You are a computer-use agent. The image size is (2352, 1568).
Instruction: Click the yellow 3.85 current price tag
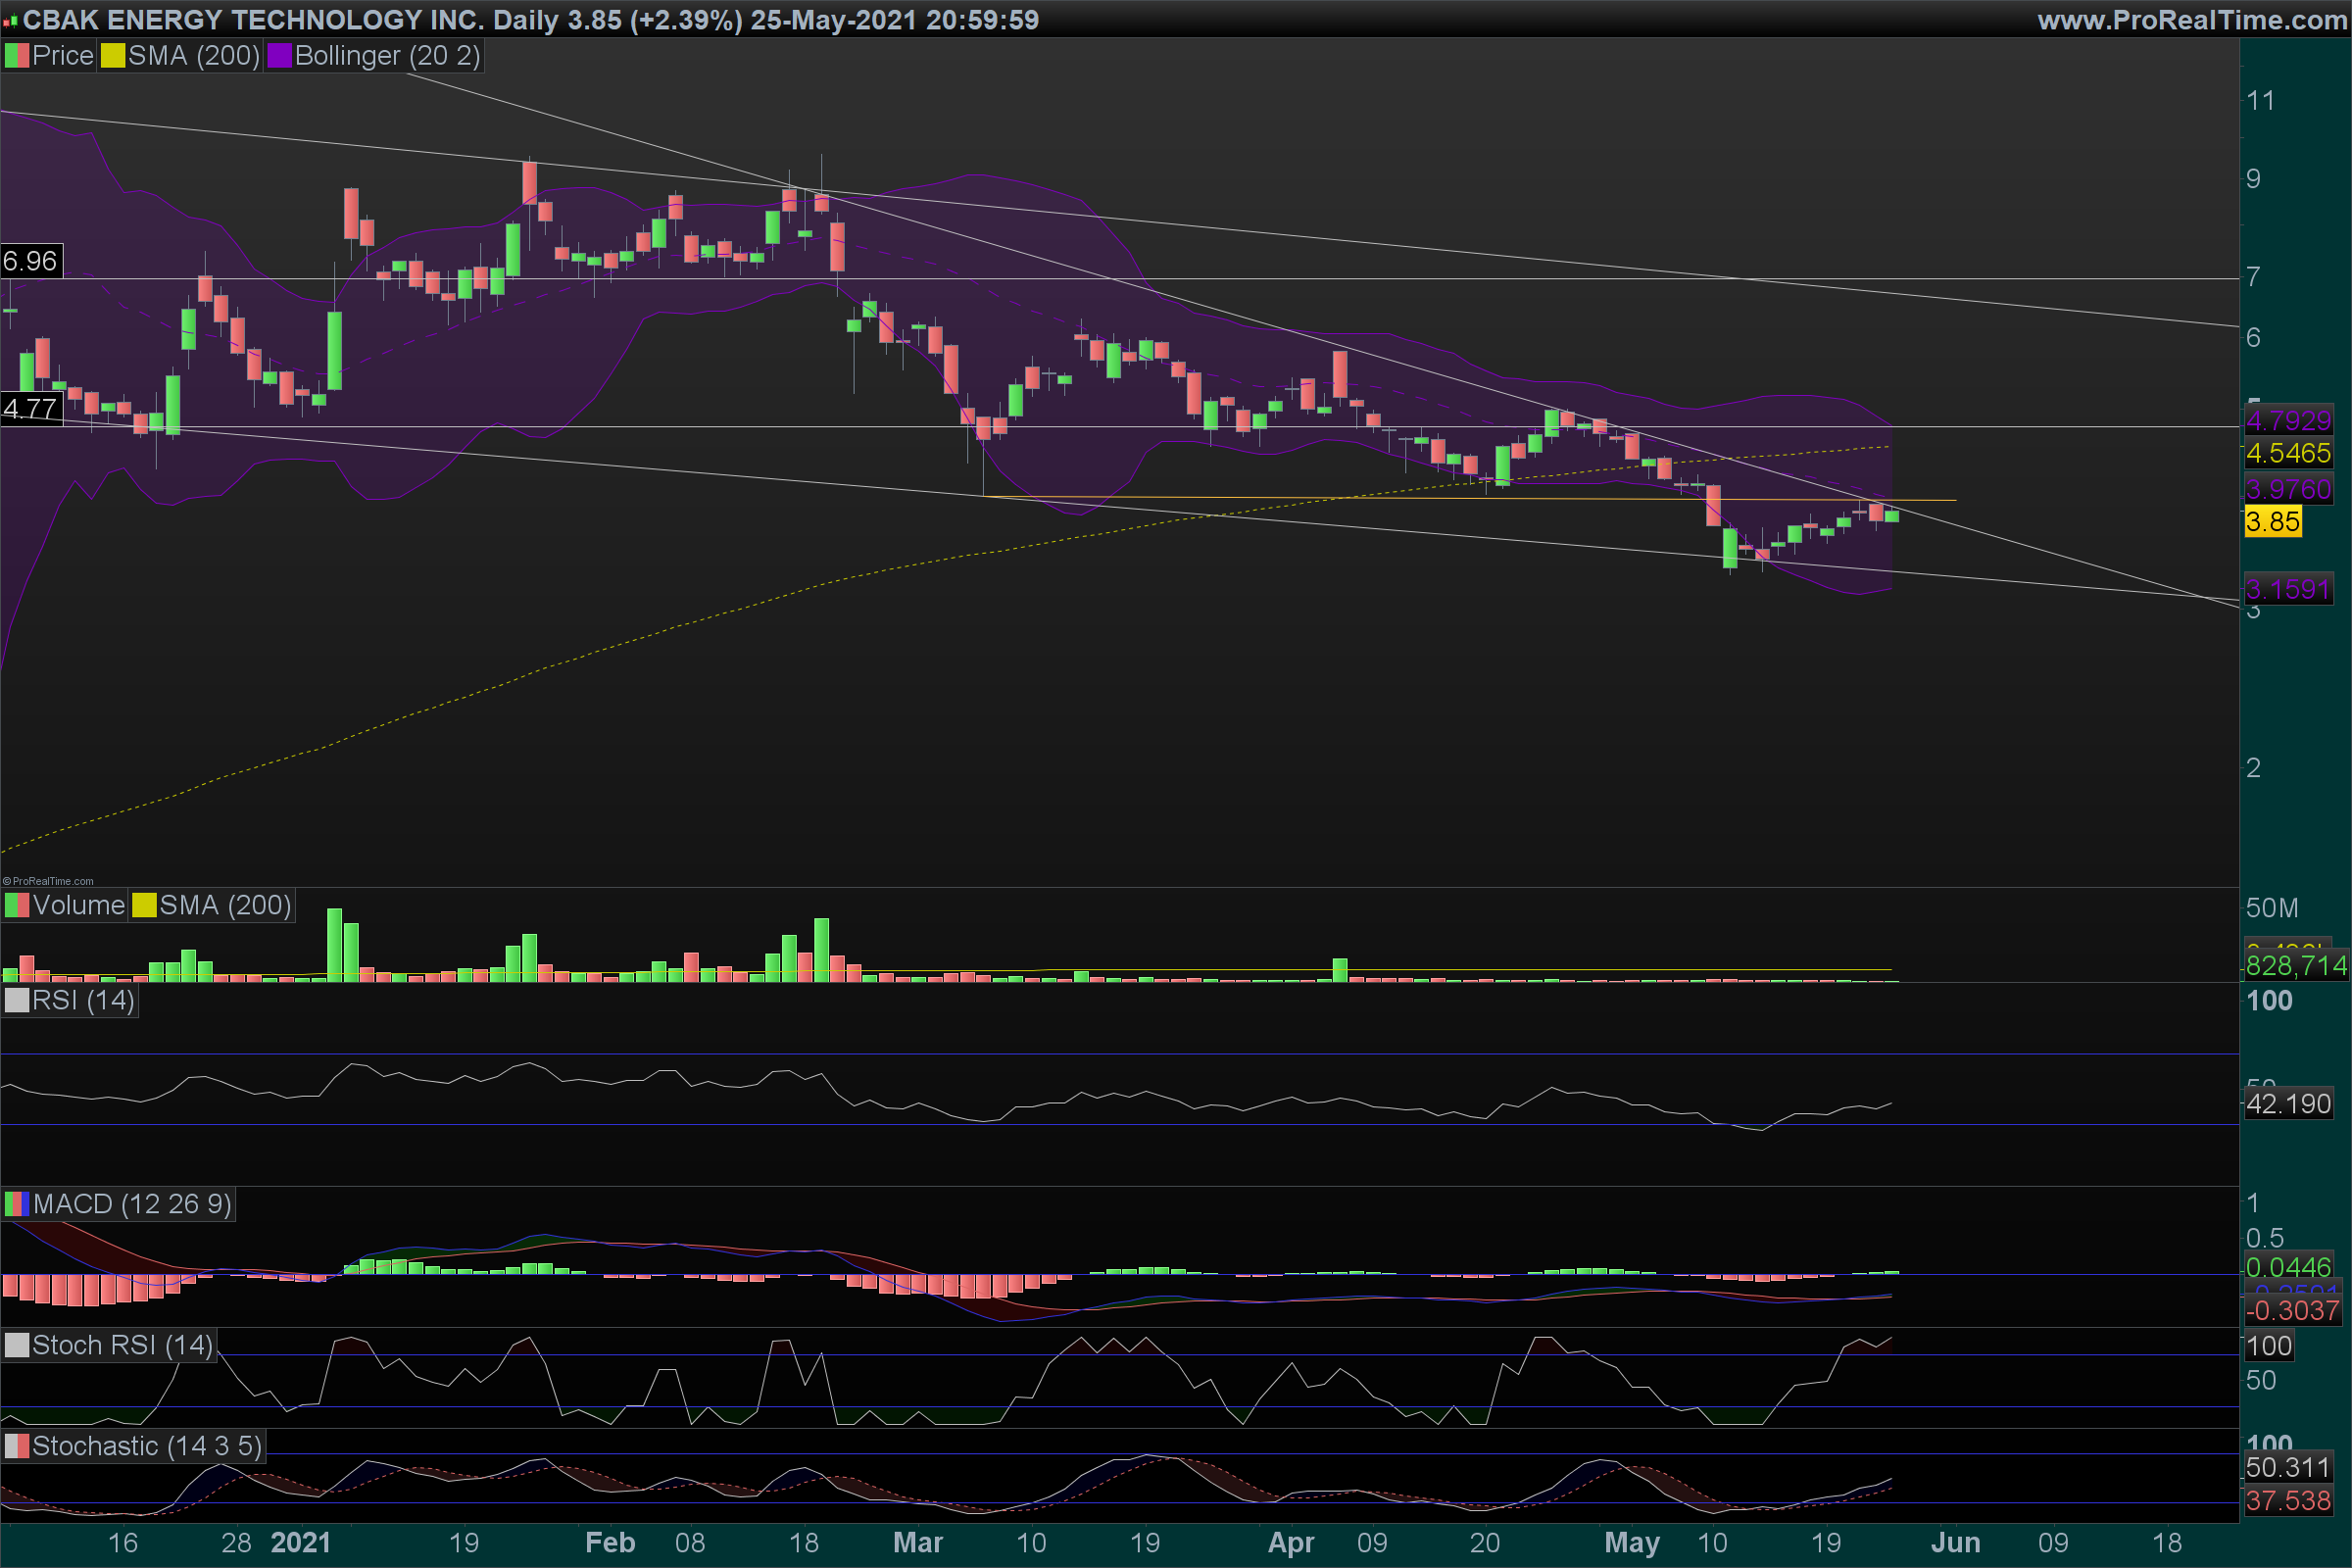pyautogui.click(x=2273, y=522)
